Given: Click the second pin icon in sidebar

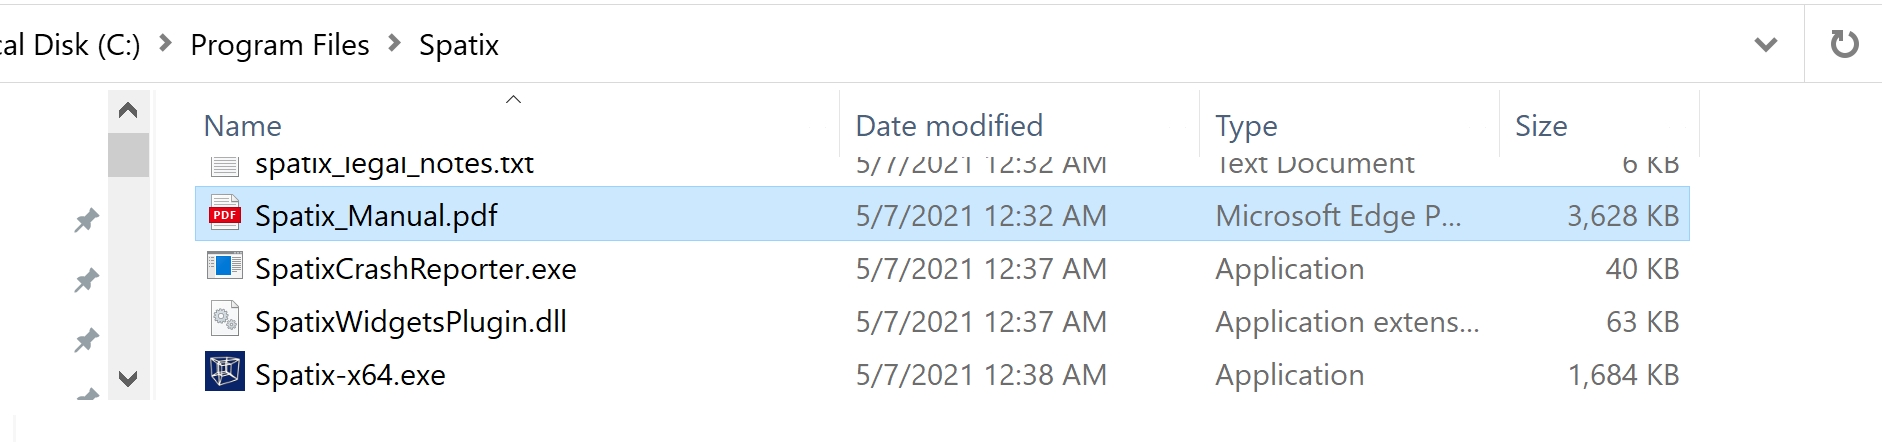Looking at the screenshot, I should (87, 280).
